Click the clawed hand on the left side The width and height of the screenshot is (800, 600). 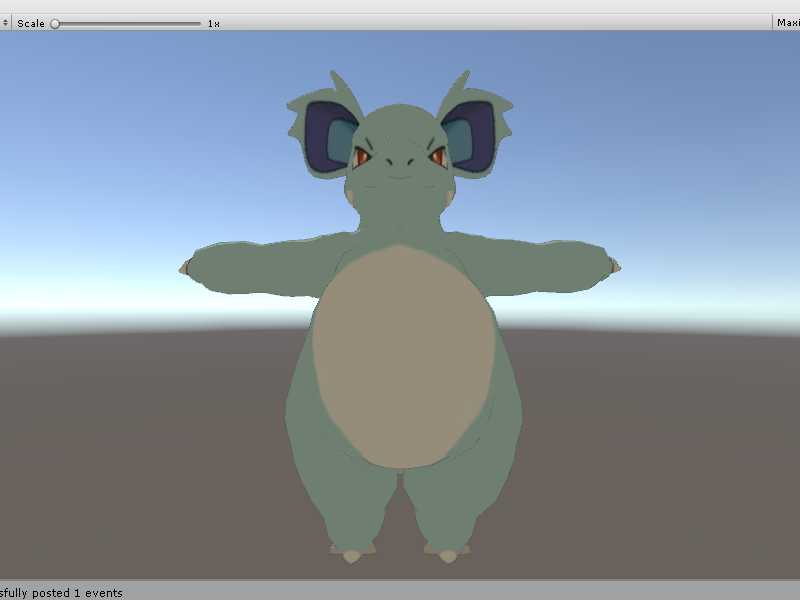[x=187, y=267]
